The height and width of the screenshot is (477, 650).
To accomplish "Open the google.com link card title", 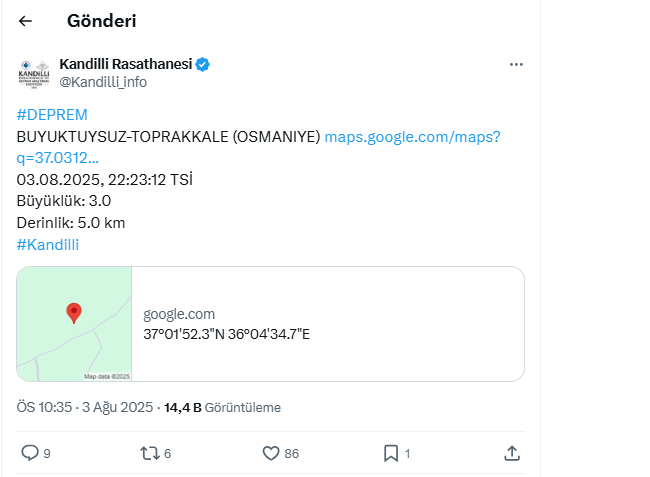I will (179, 314).
